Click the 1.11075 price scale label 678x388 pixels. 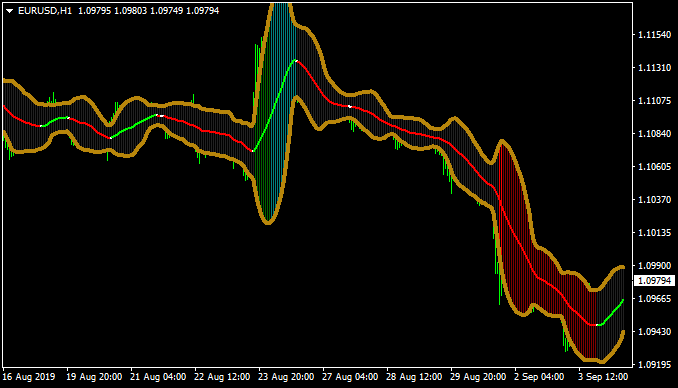[655, 101]
